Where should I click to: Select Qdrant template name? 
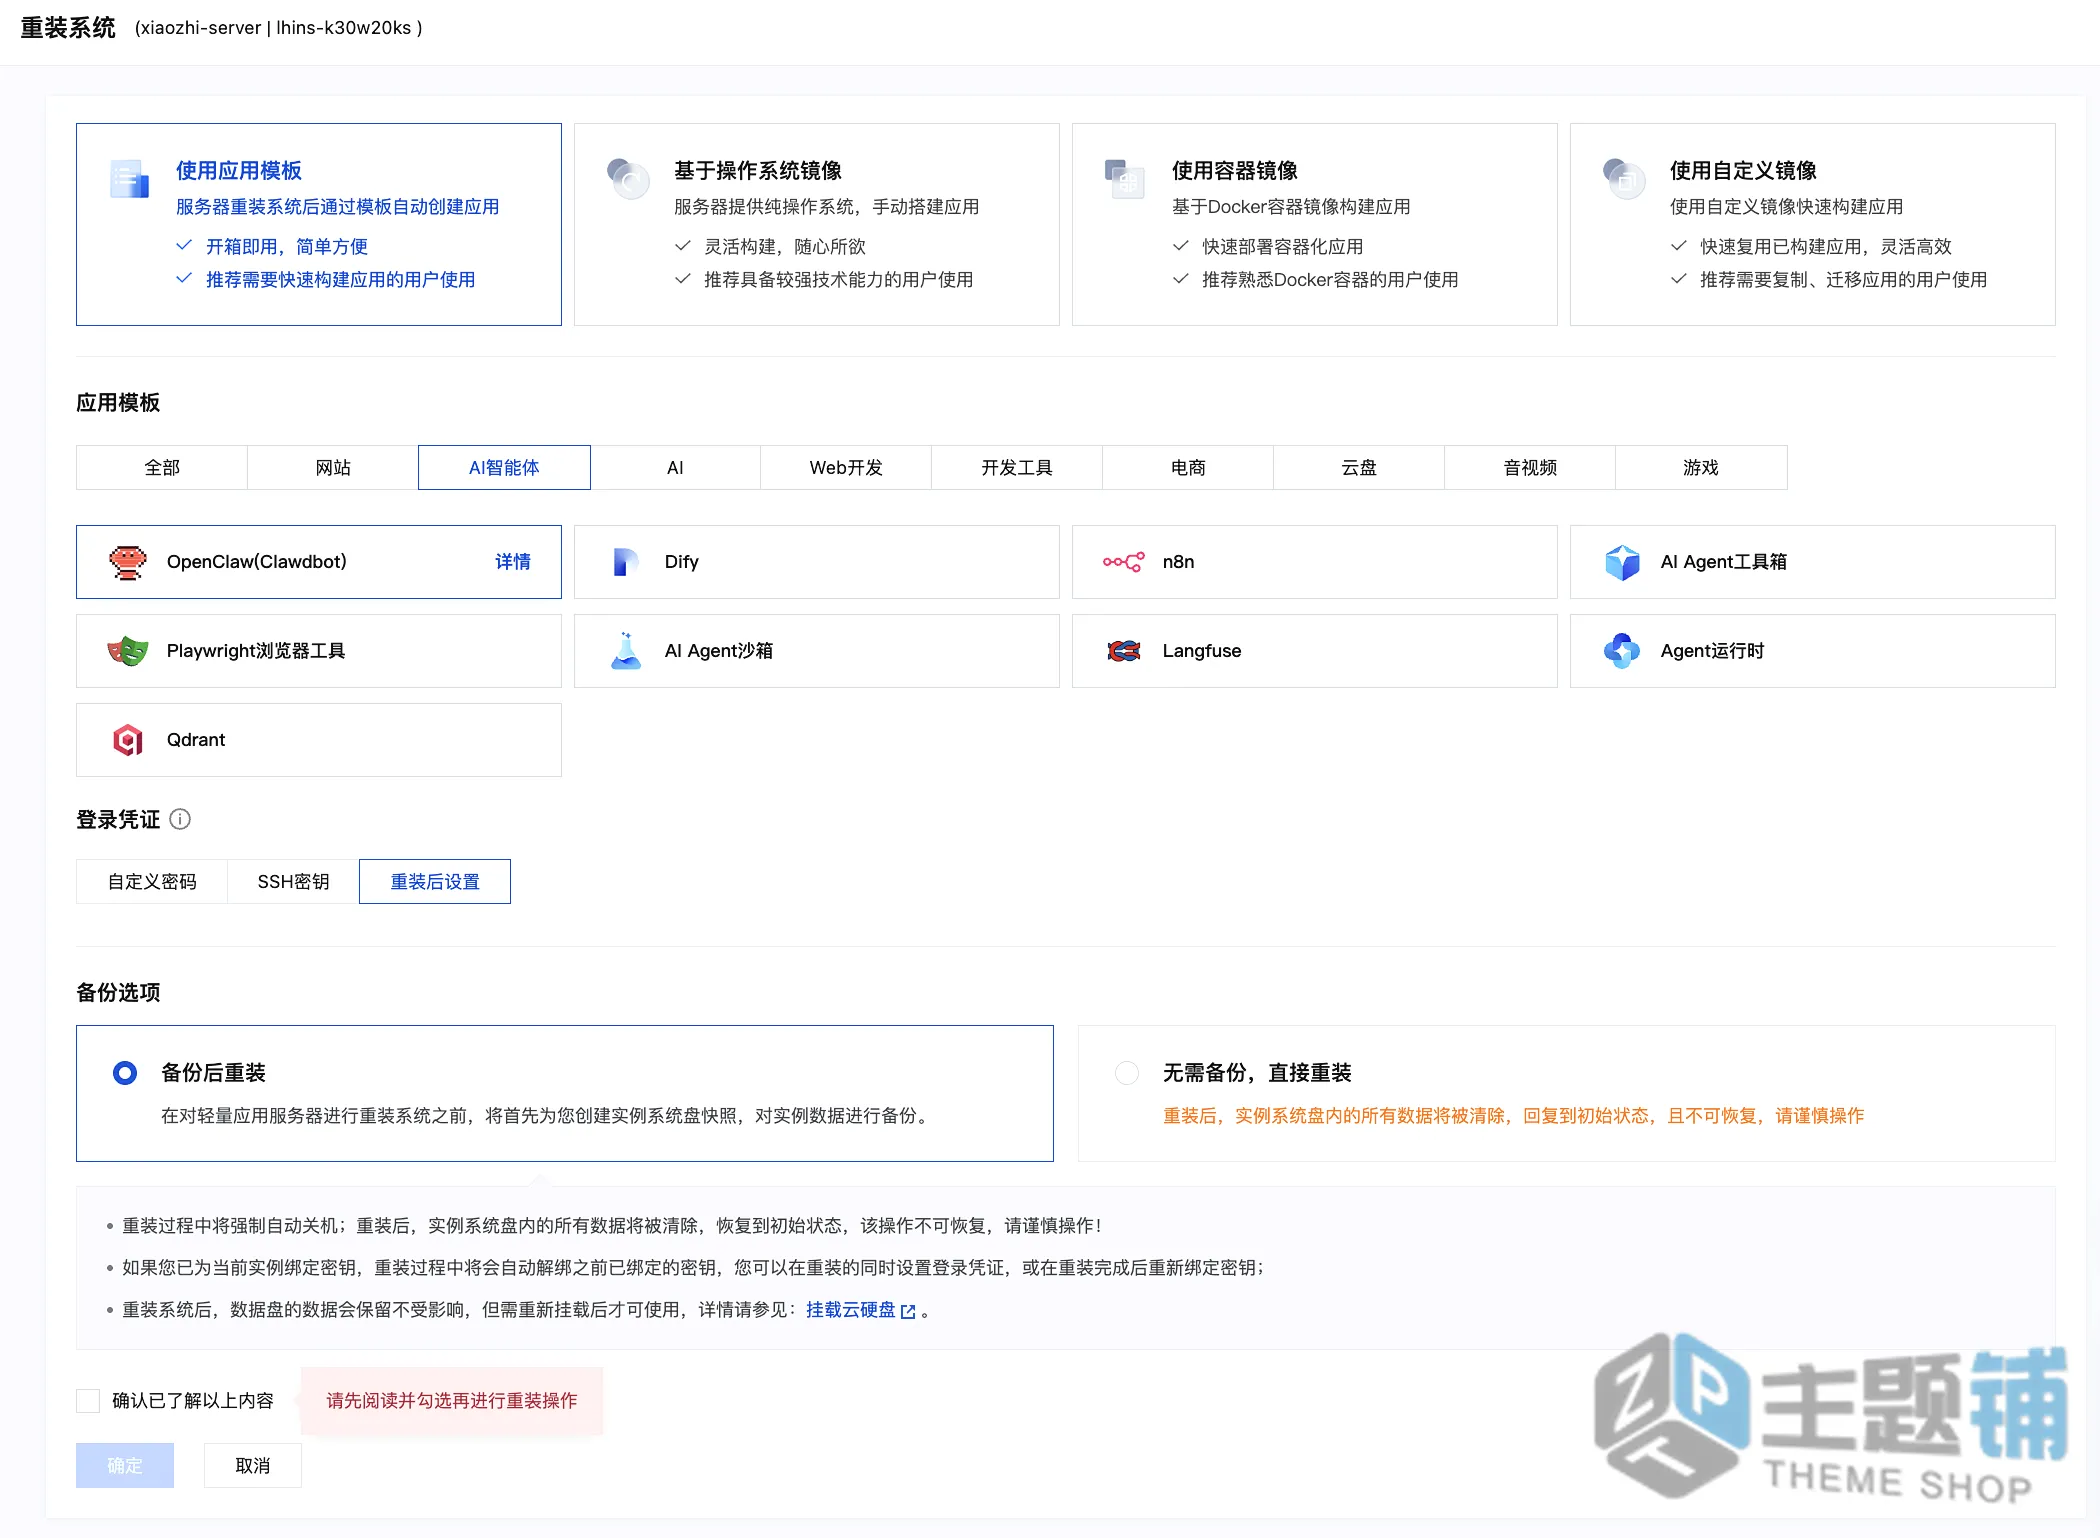point(196,740)
